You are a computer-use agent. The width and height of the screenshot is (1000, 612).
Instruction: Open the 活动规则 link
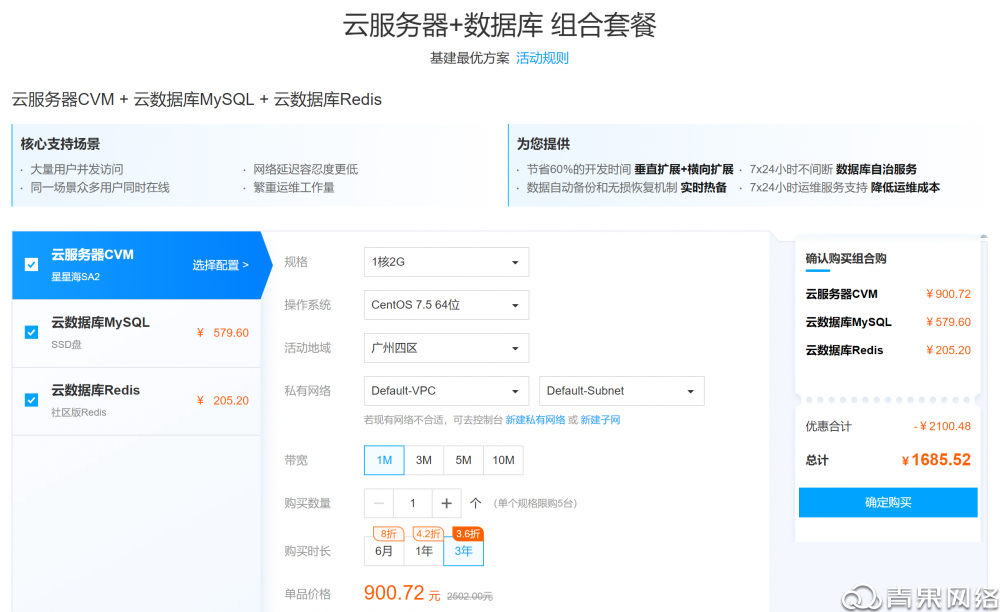pyautogui.click(x=544, y=57)
